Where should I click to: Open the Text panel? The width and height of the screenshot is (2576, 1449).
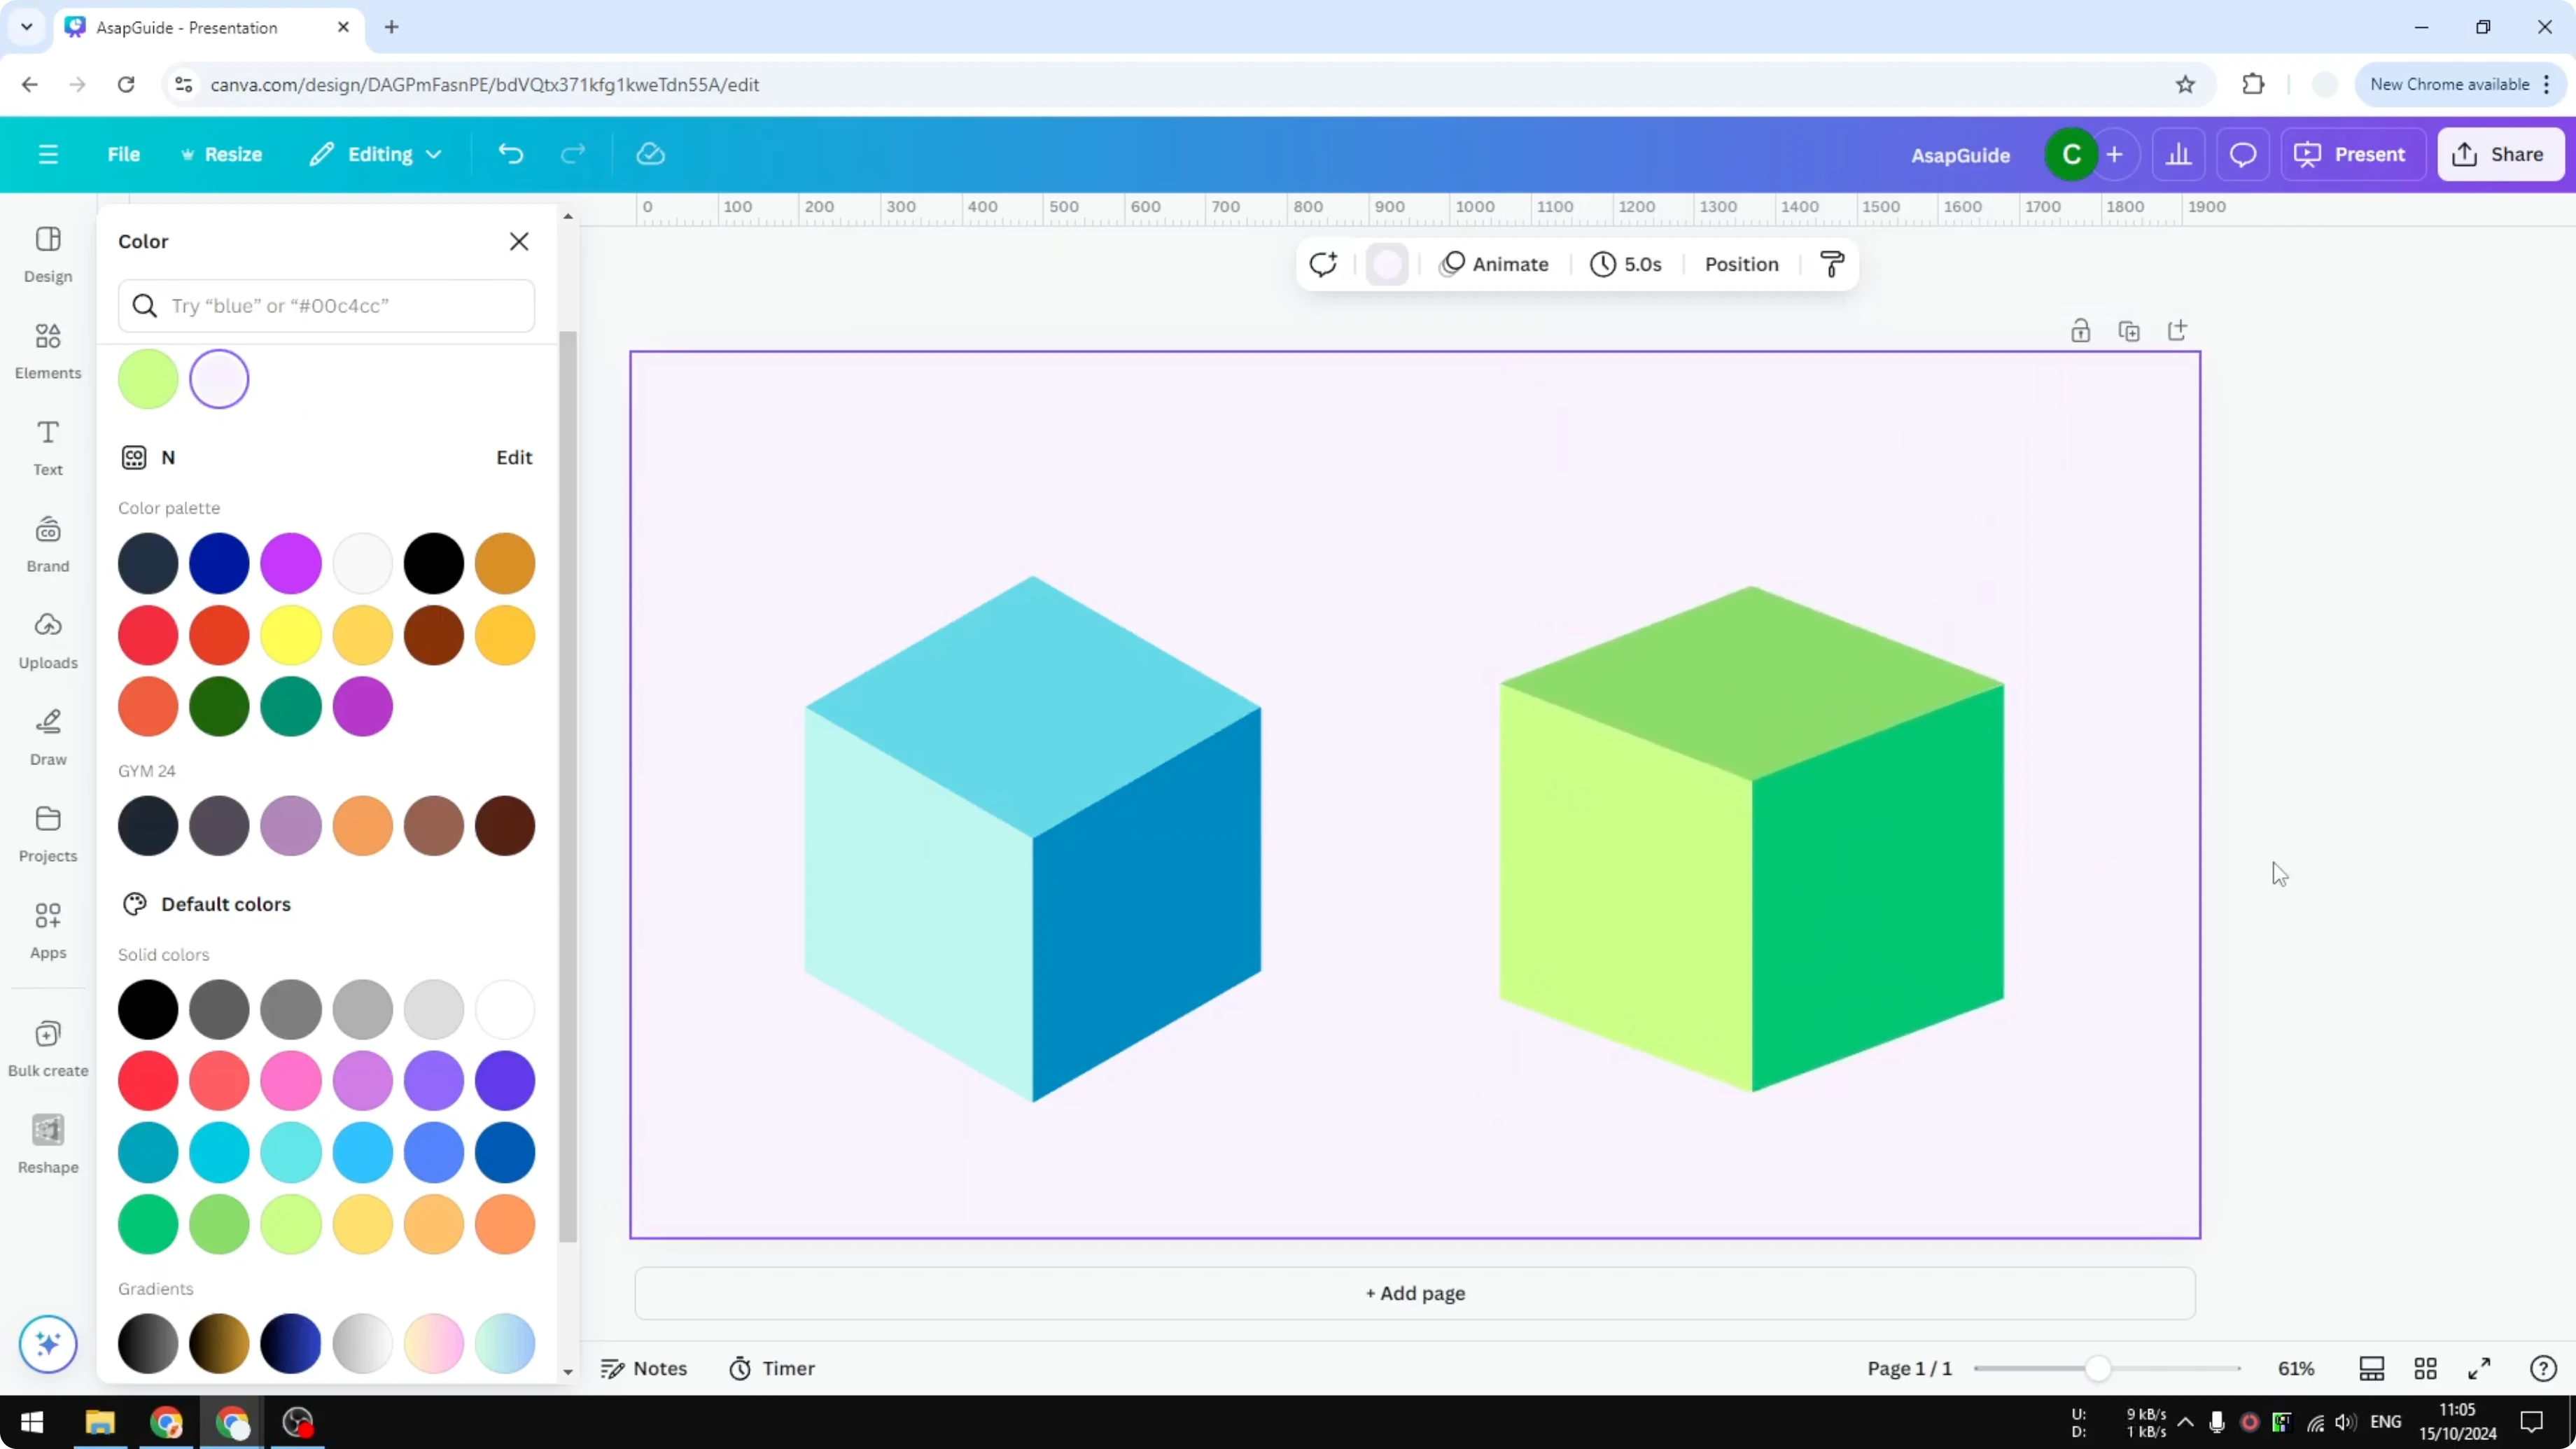coord(47,447)
